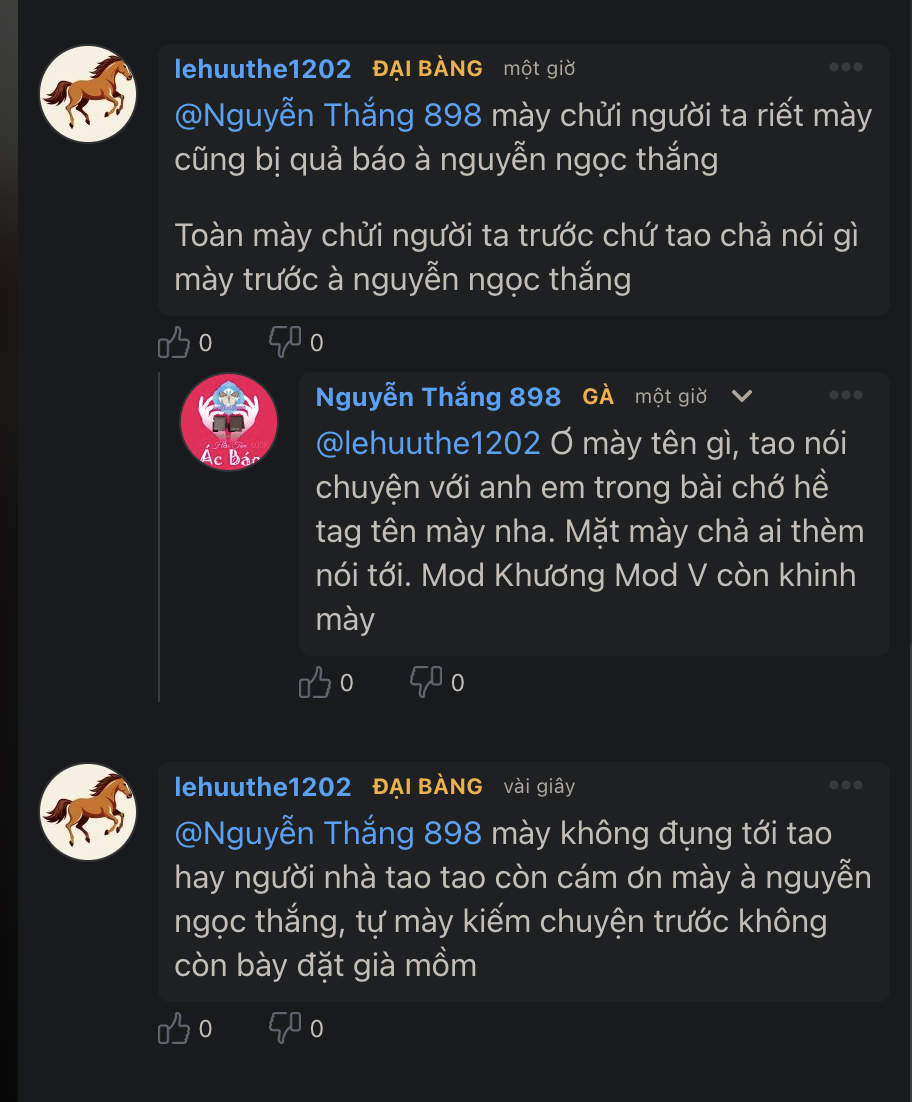View horse avatar of the first comment
Image resolution: width=912 pixels, height=1102 pixels.
[88, 94]
